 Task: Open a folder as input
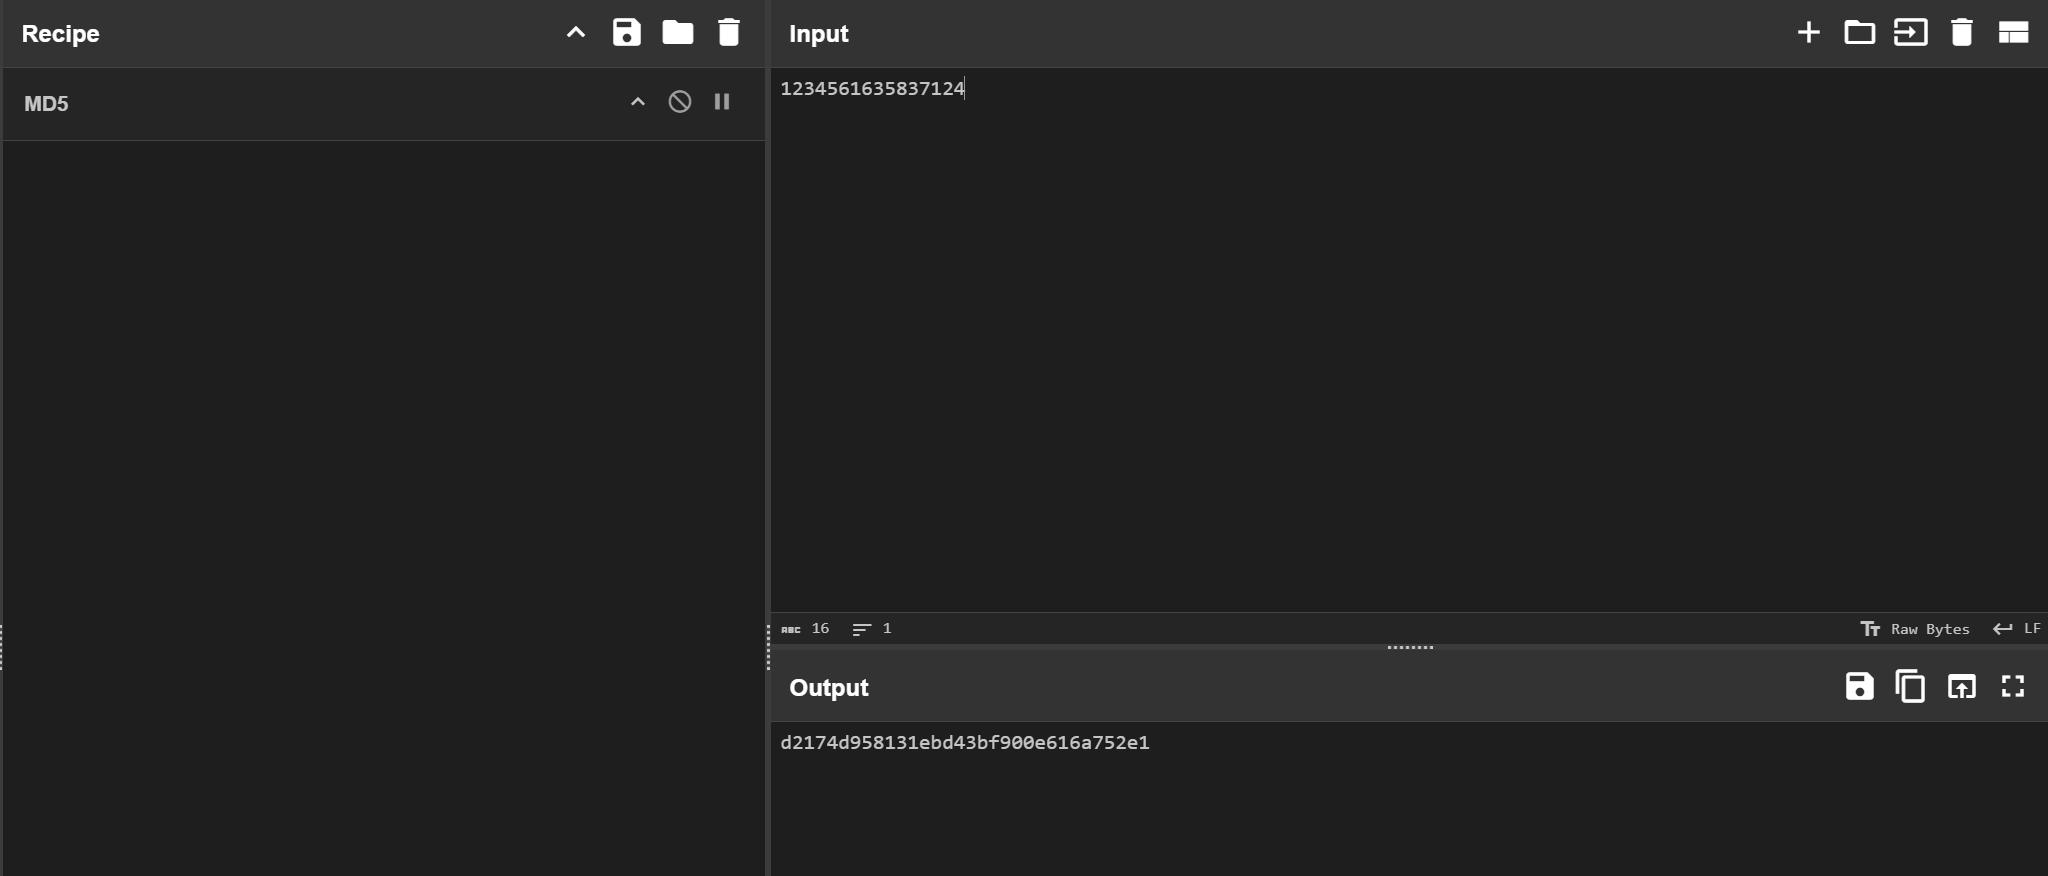click(1859, 32)
